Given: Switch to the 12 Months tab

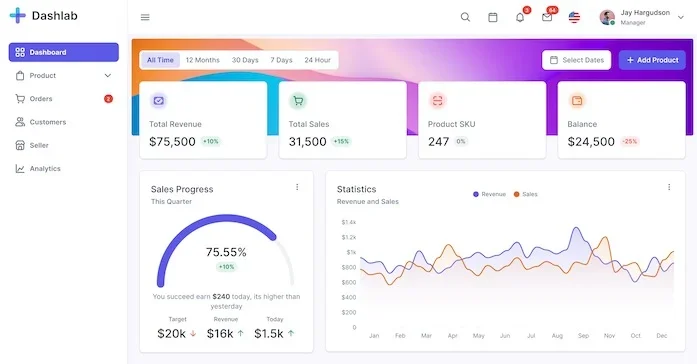Looking at the screenshot, I should (x=203, y=60).
